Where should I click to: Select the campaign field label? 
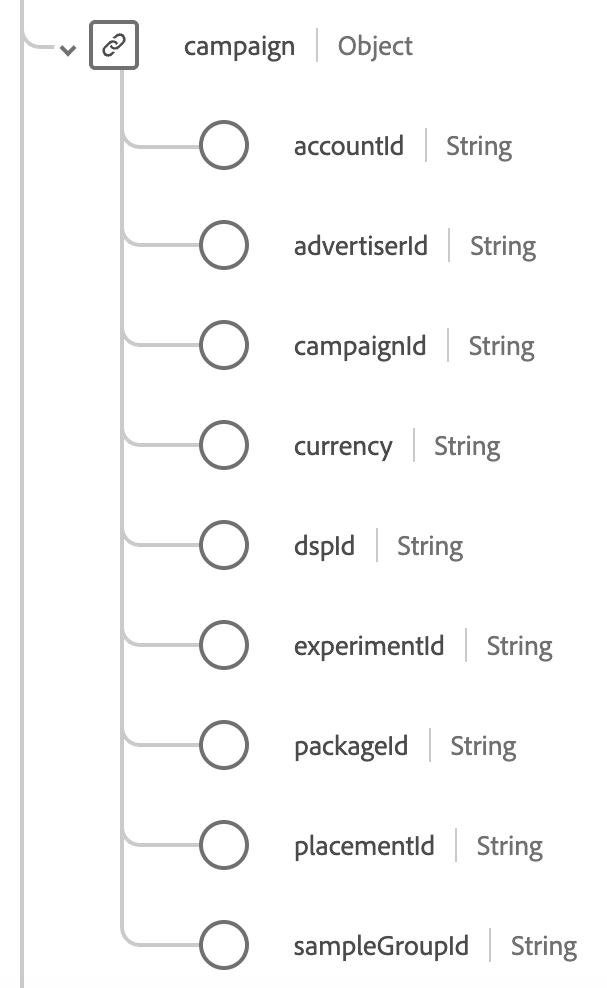coord(239,46)
